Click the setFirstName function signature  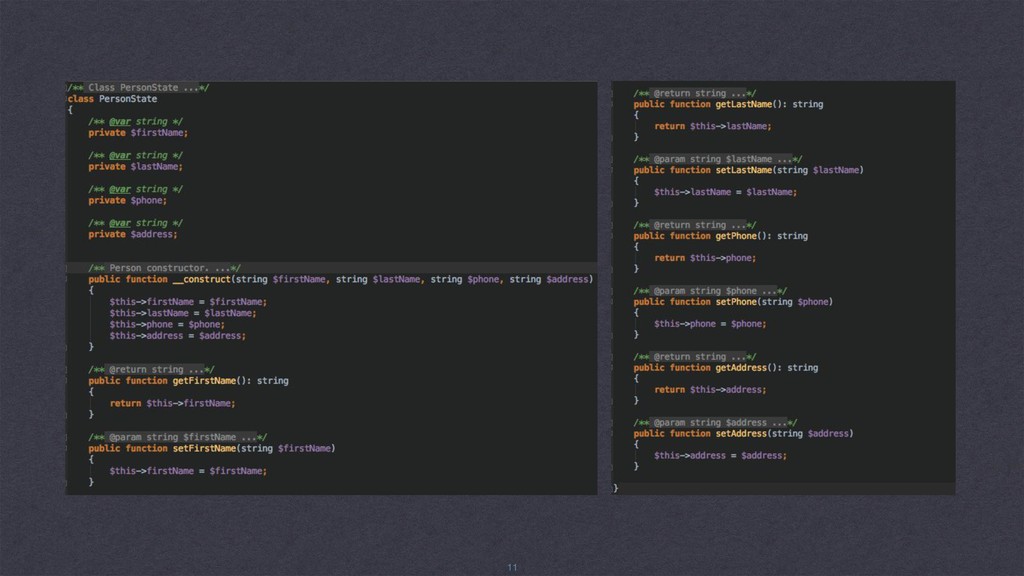(212, 448)
